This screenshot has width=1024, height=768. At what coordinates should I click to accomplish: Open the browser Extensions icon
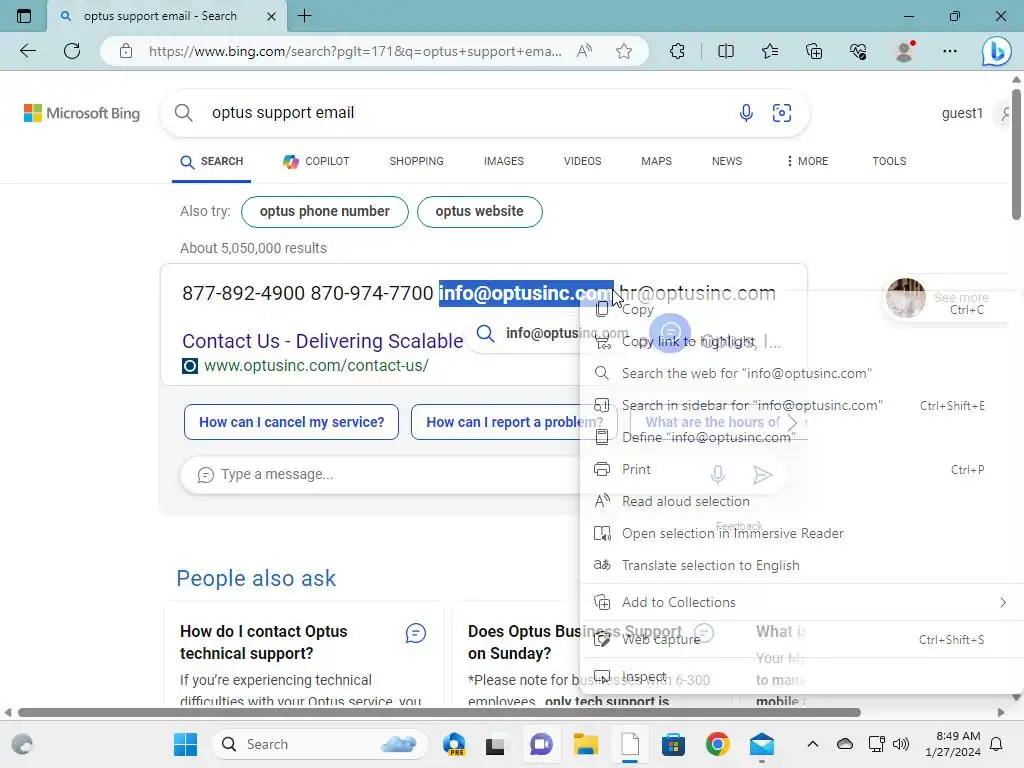click(677, 51)
